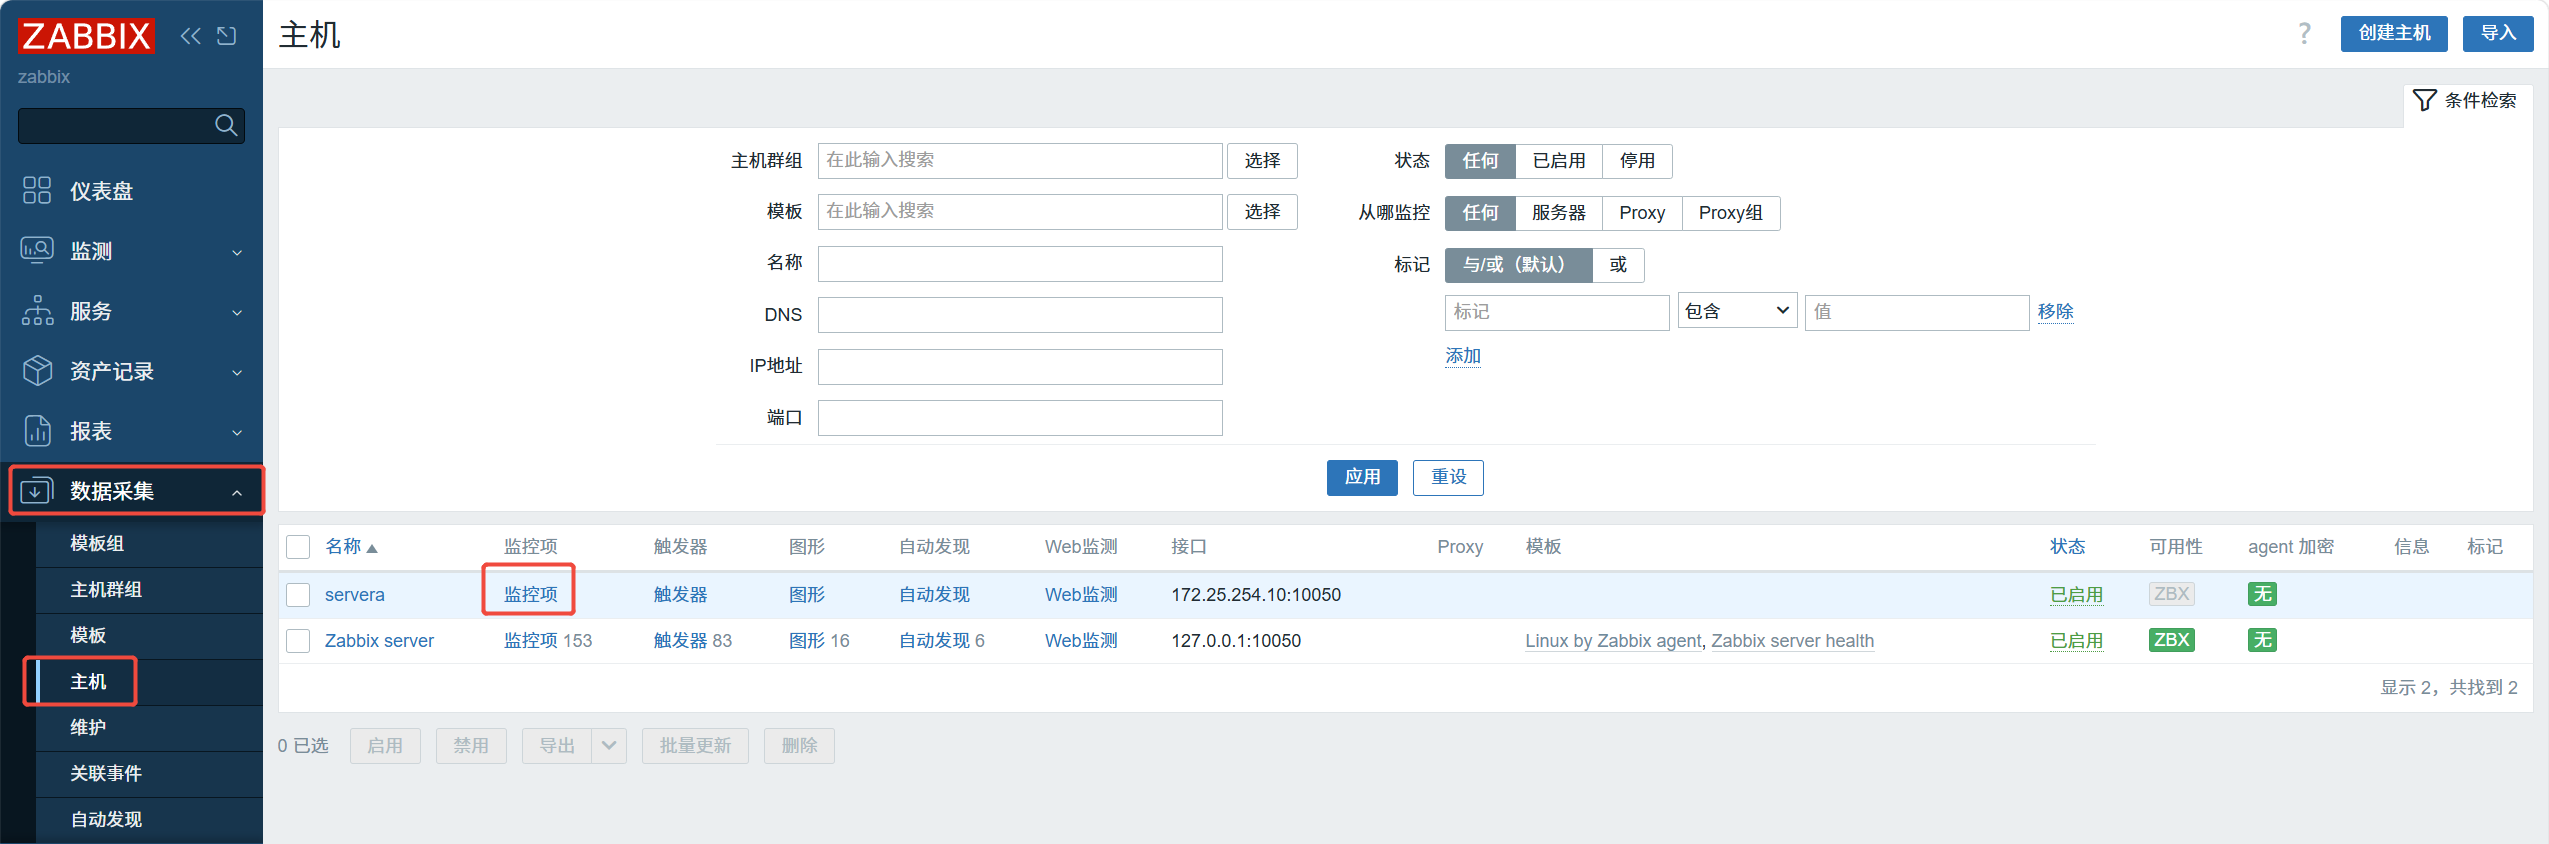Click the sidebar search magnifier icon

pos(226,125)
